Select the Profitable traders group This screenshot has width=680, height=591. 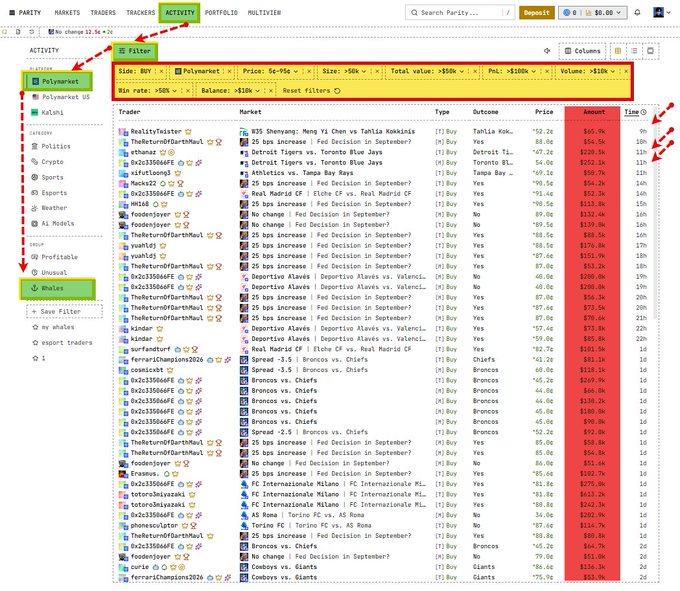tap(54, 257)
